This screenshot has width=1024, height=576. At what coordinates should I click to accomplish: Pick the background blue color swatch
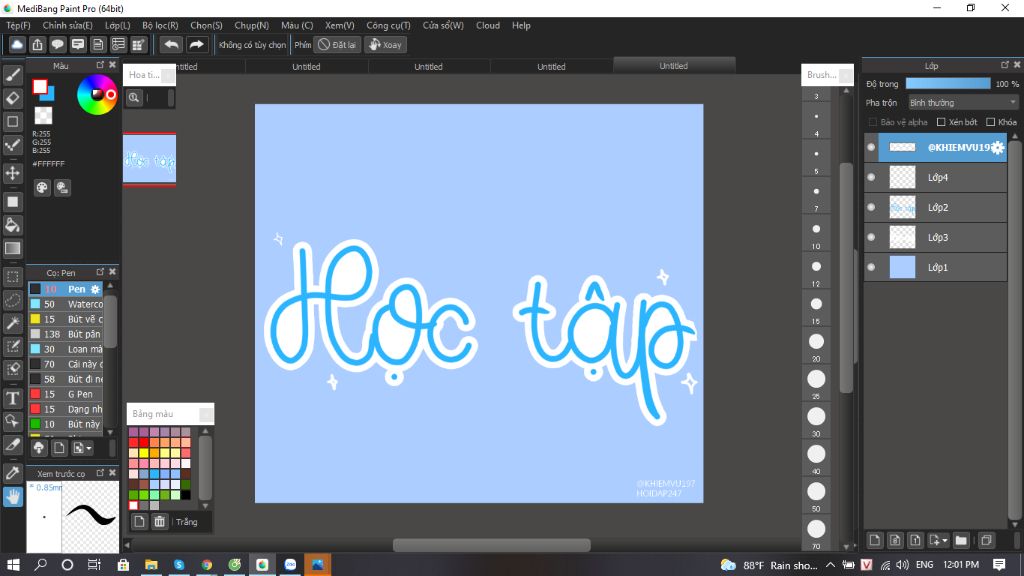(47, 93)
